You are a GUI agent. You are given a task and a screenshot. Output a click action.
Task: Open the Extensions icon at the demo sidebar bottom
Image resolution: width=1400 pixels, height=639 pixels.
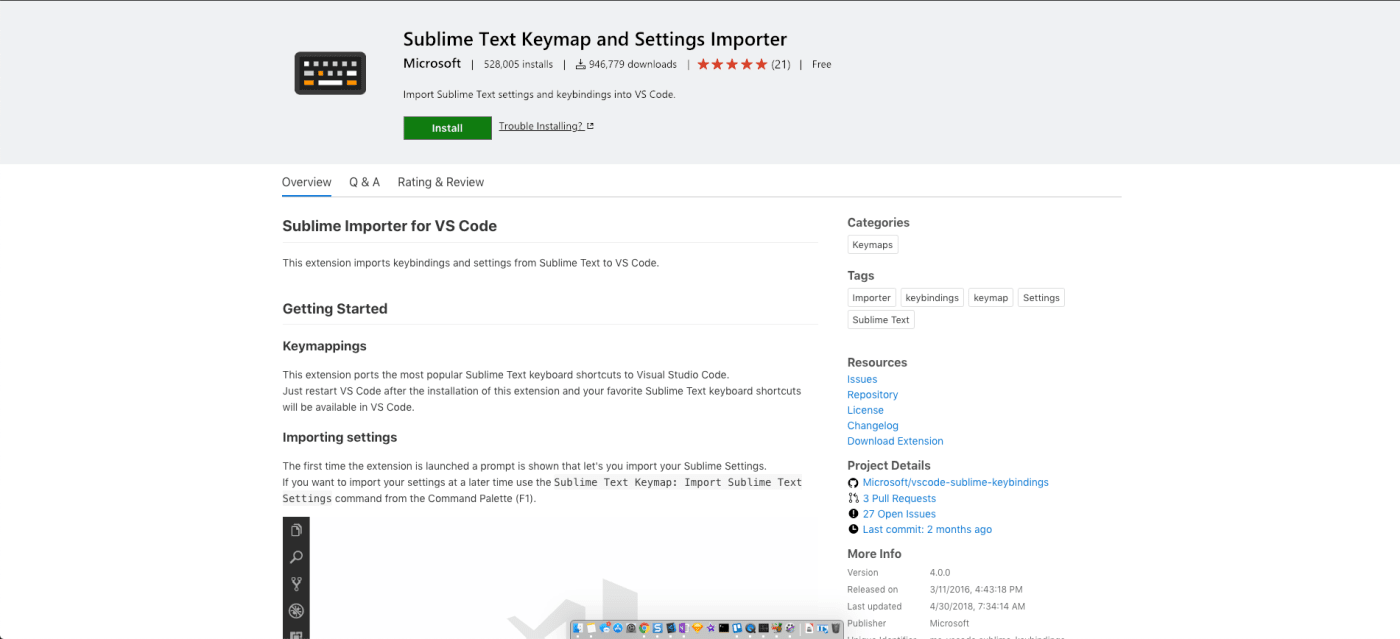pyautogui.click(x=296, y=634)
